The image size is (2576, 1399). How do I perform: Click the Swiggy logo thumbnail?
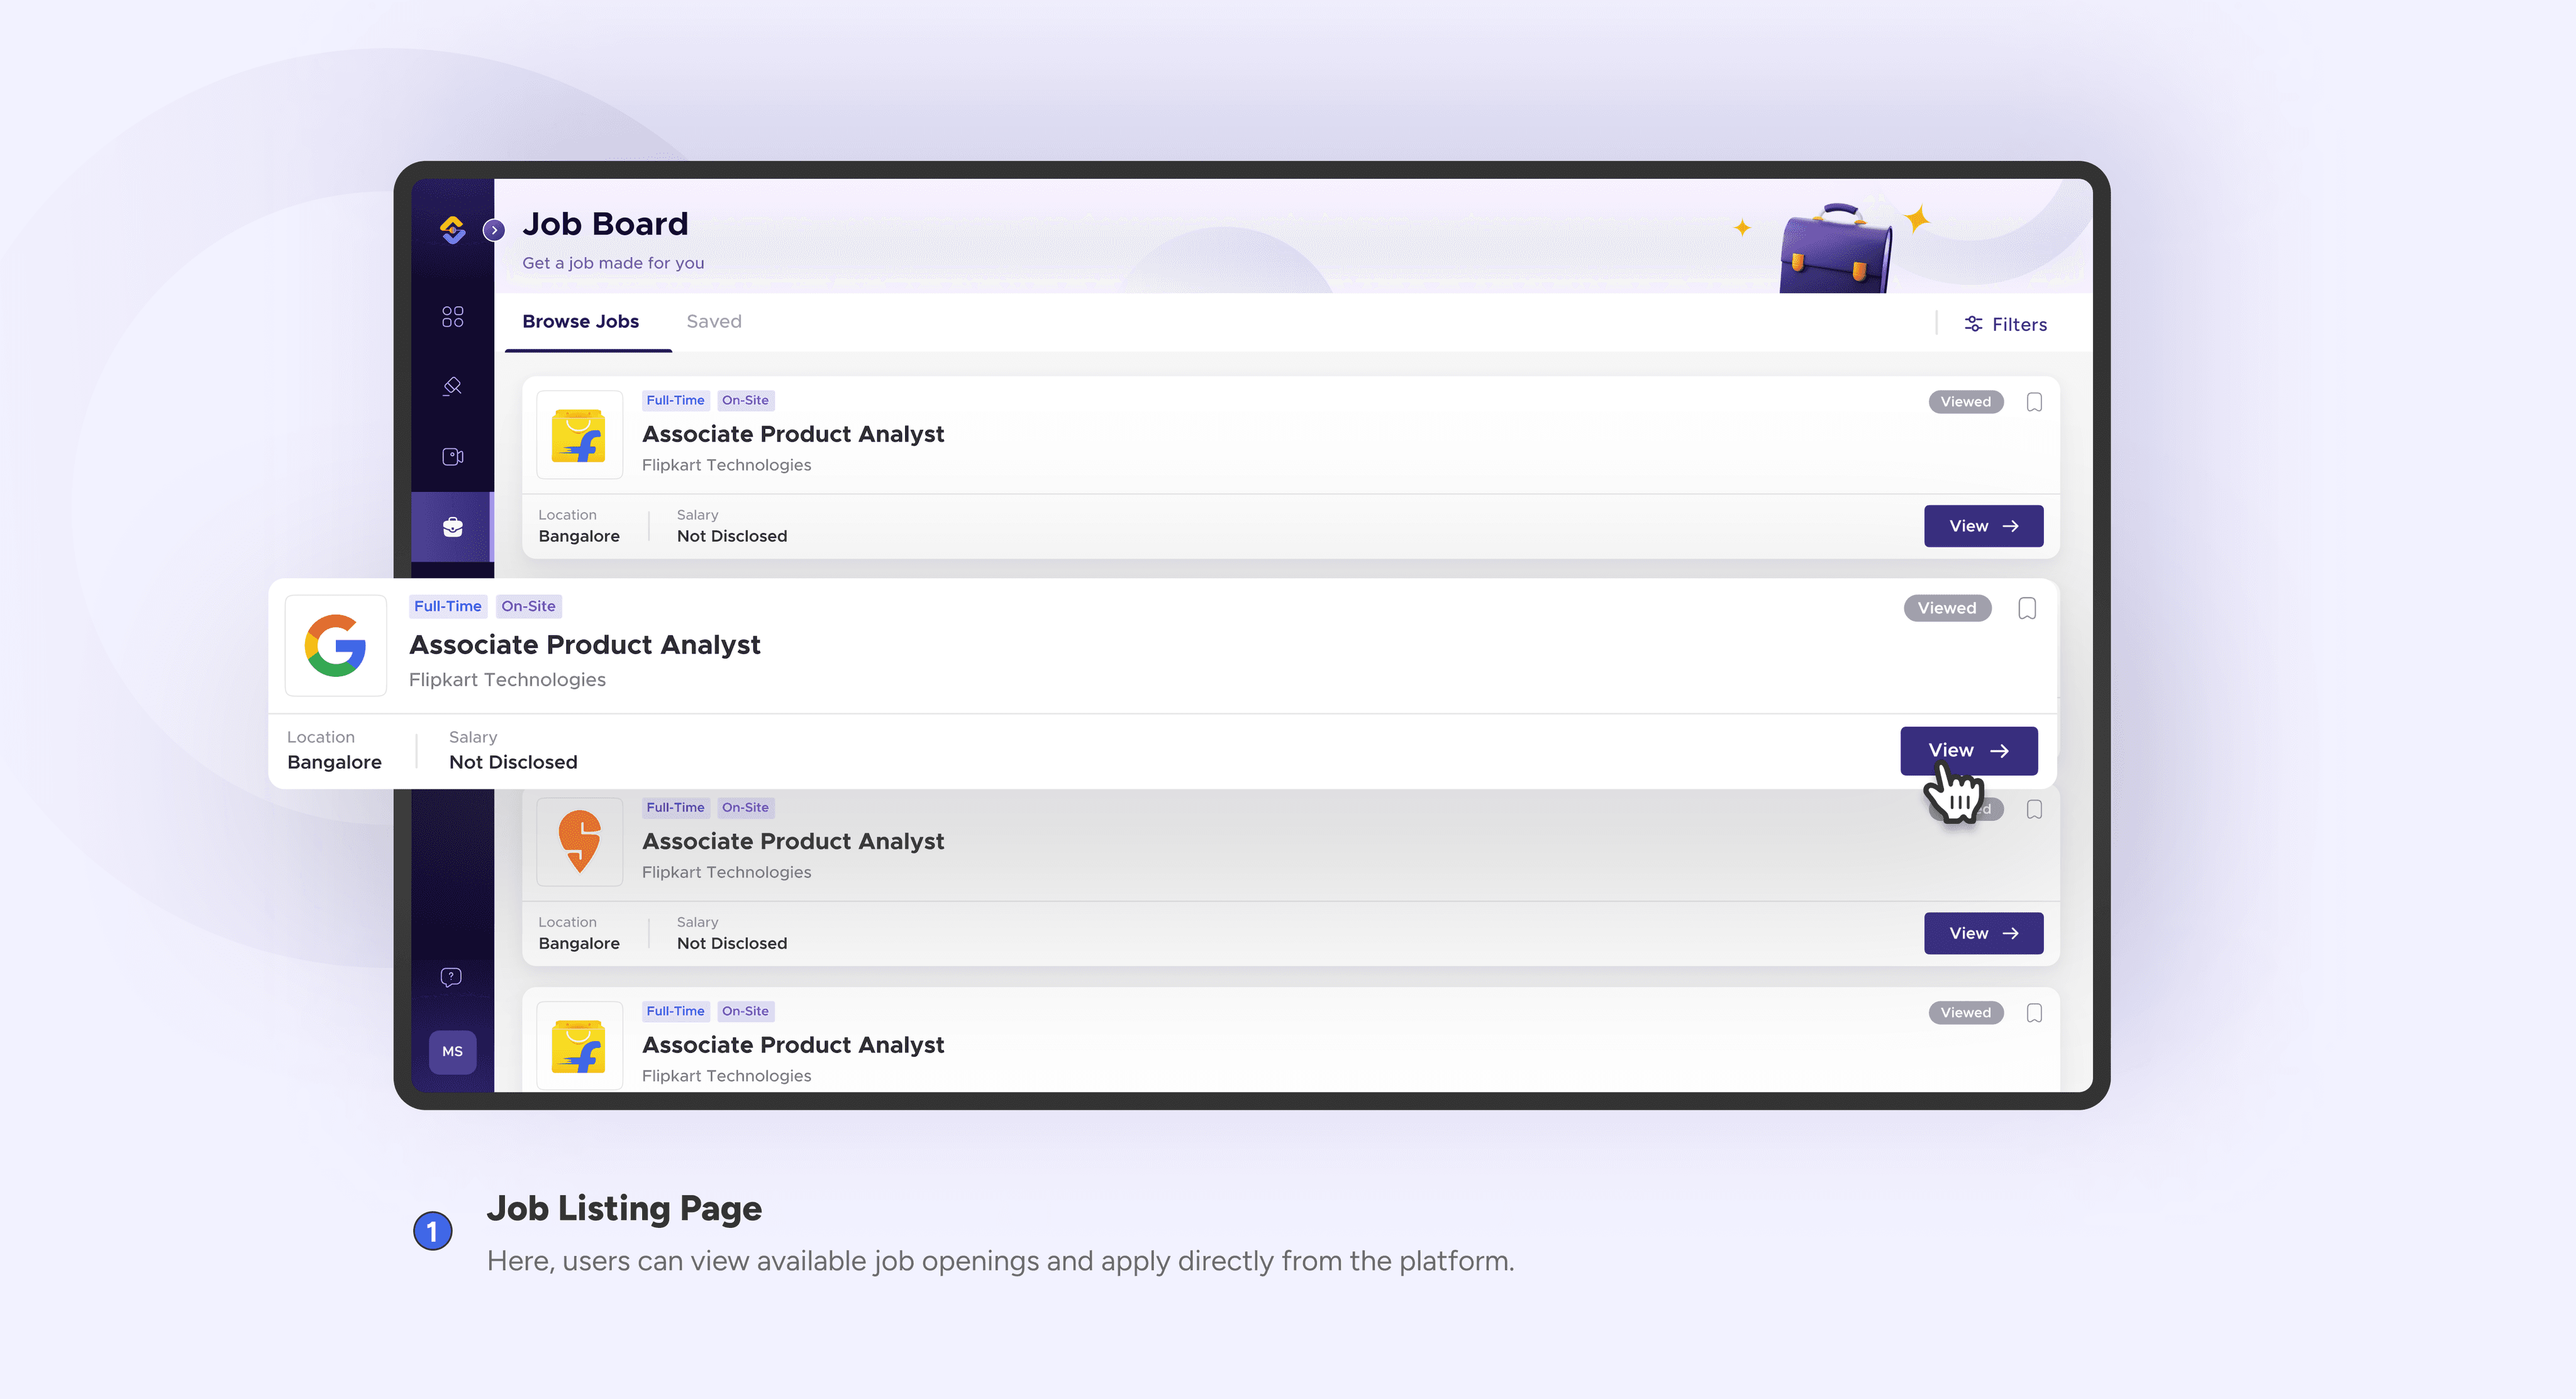pyautogui.click(x=579, y=841)
